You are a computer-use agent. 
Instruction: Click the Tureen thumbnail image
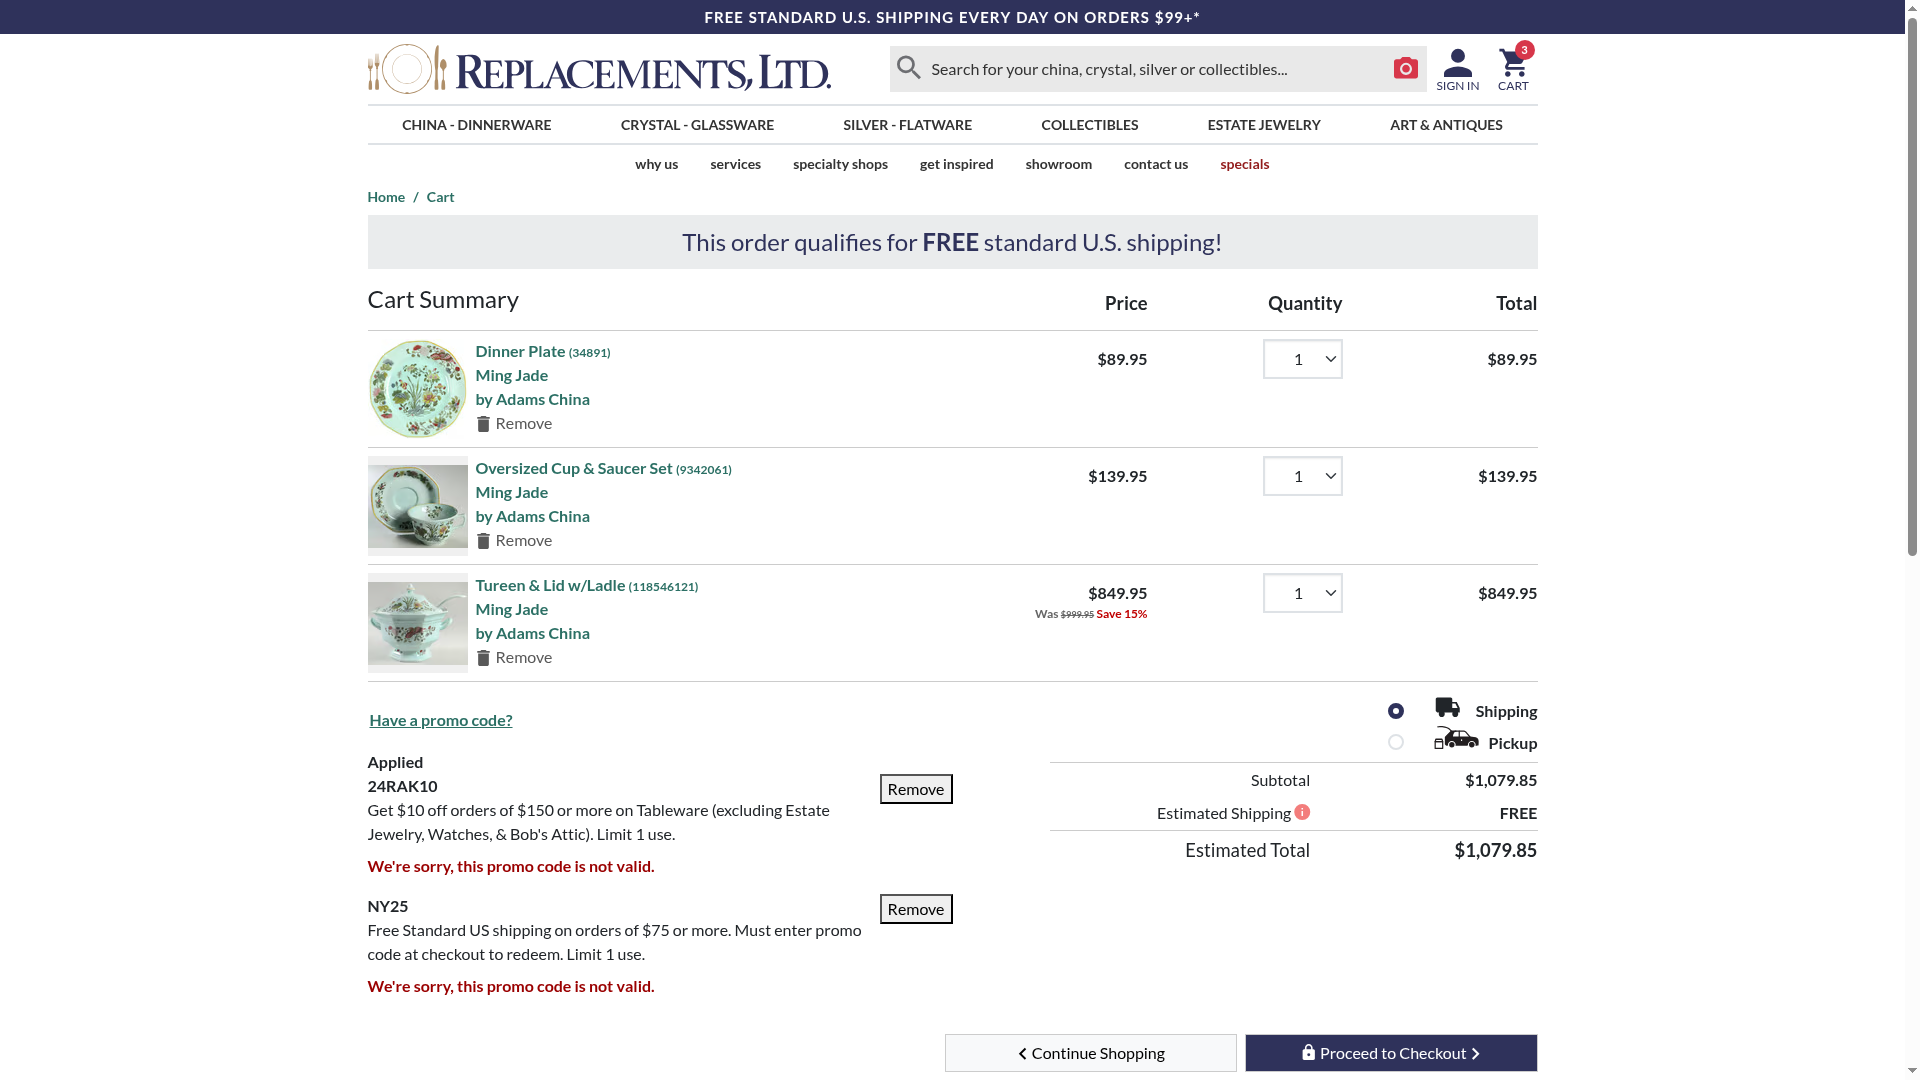(x=417, y=623)
